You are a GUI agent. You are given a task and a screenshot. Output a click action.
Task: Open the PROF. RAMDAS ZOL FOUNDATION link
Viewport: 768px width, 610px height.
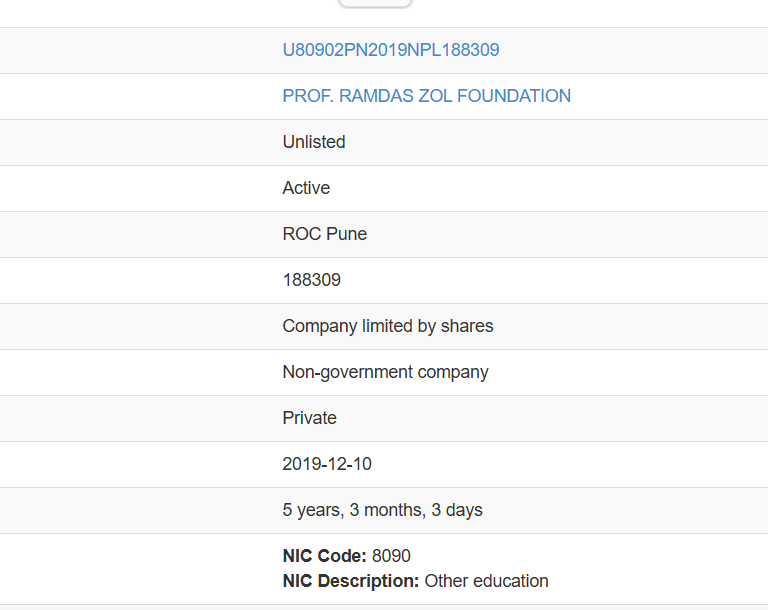tap(426, 96)
